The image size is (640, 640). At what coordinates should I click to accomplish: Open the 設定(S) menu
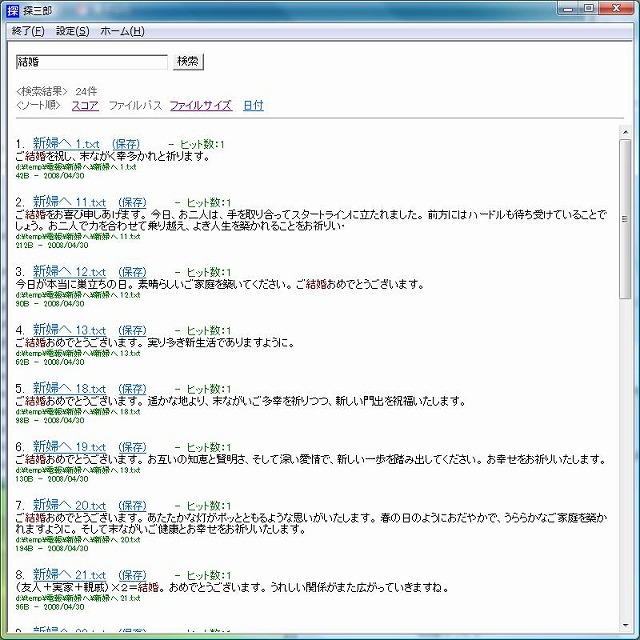tap(73, 31)
